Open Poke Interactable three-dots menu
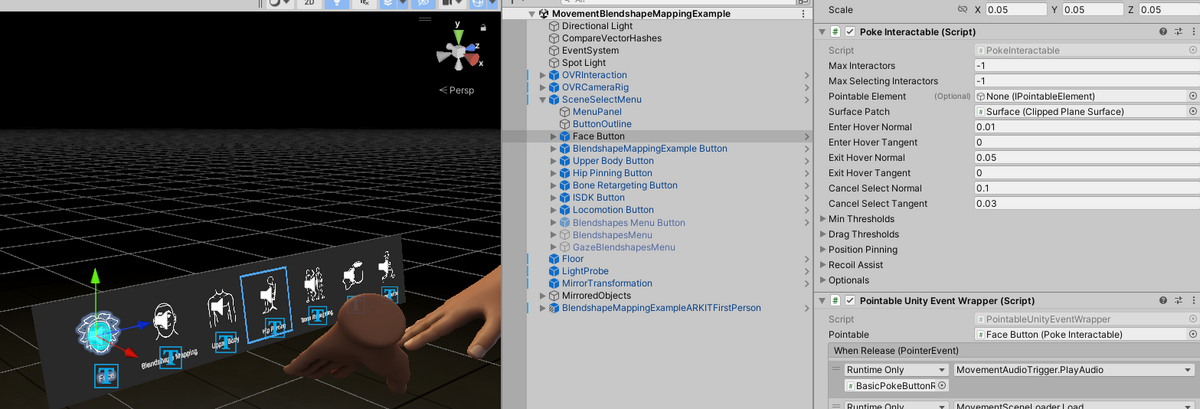 click(1192, 32)
